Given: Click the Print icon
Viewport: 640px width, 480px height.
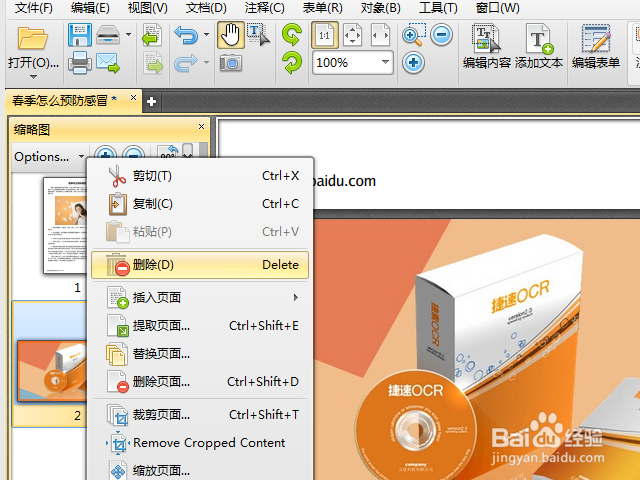Looking at the screenshot, I should 80,63.
